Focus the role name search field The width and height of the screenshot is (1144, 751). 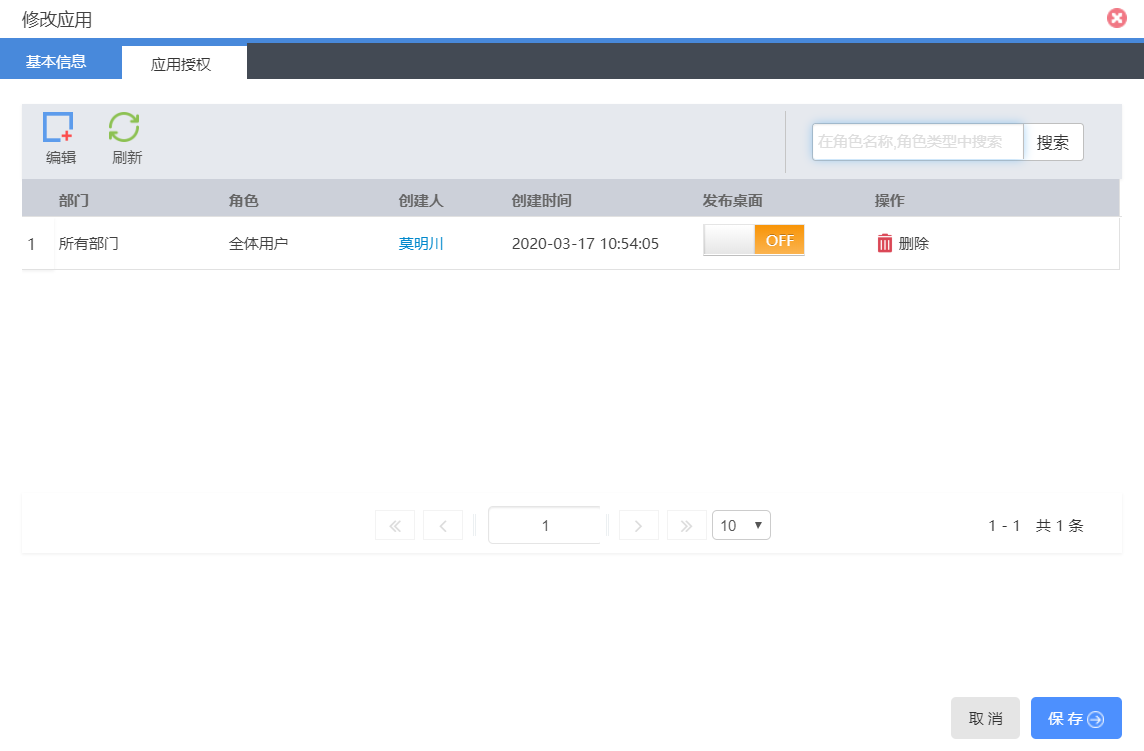pos(917,142)
